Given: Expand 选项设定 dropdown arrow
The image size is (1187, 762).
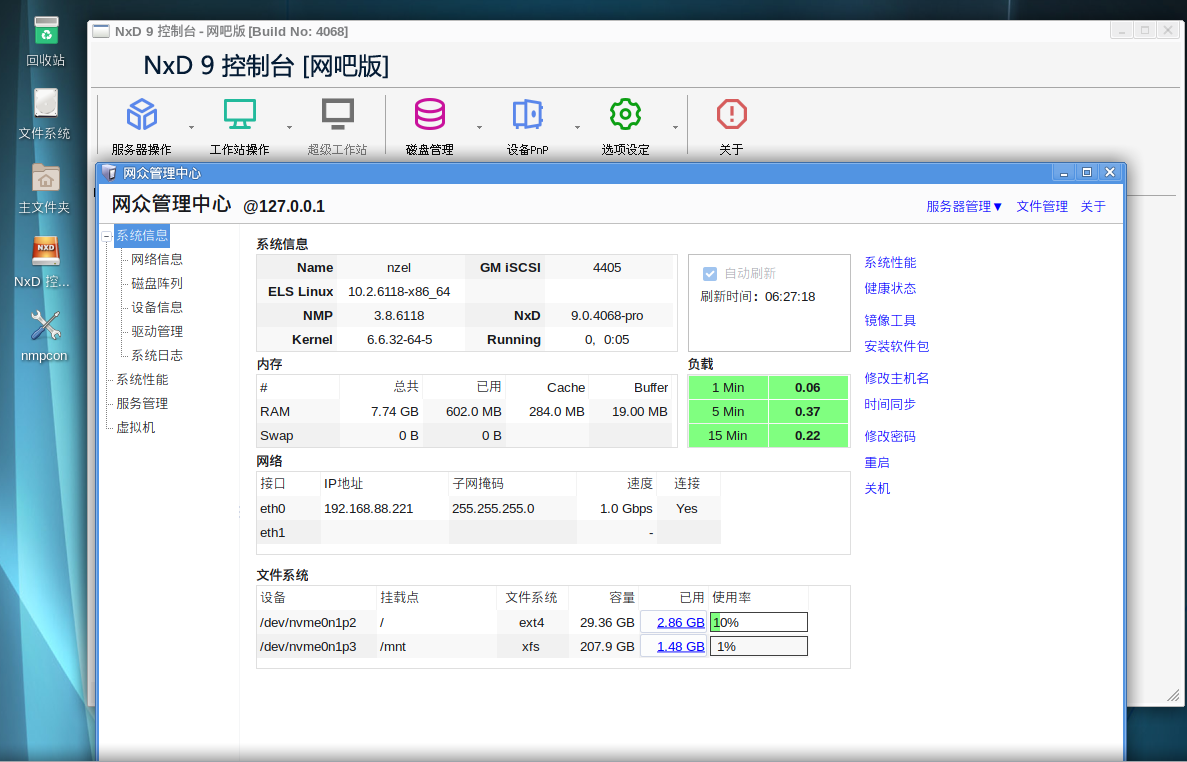Looking at the screenshot, I should coord(675,127).
